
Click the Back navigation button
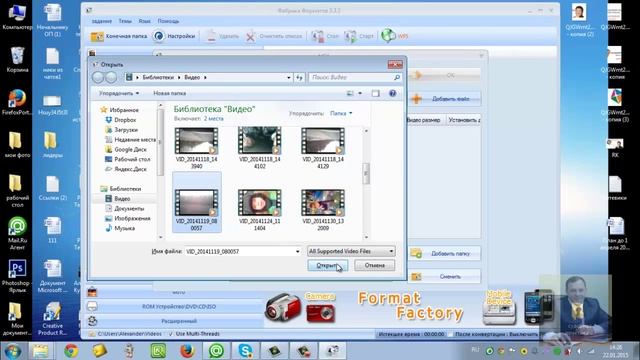point(98,77)
